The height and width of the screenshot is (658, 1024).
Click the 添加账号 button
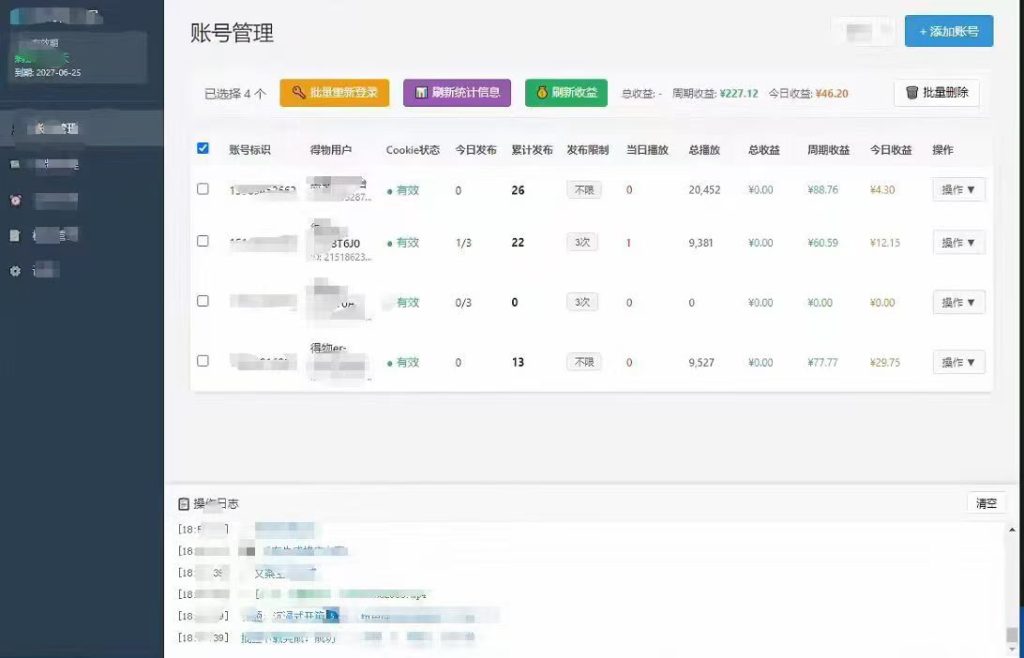click(x=949, y=31)
